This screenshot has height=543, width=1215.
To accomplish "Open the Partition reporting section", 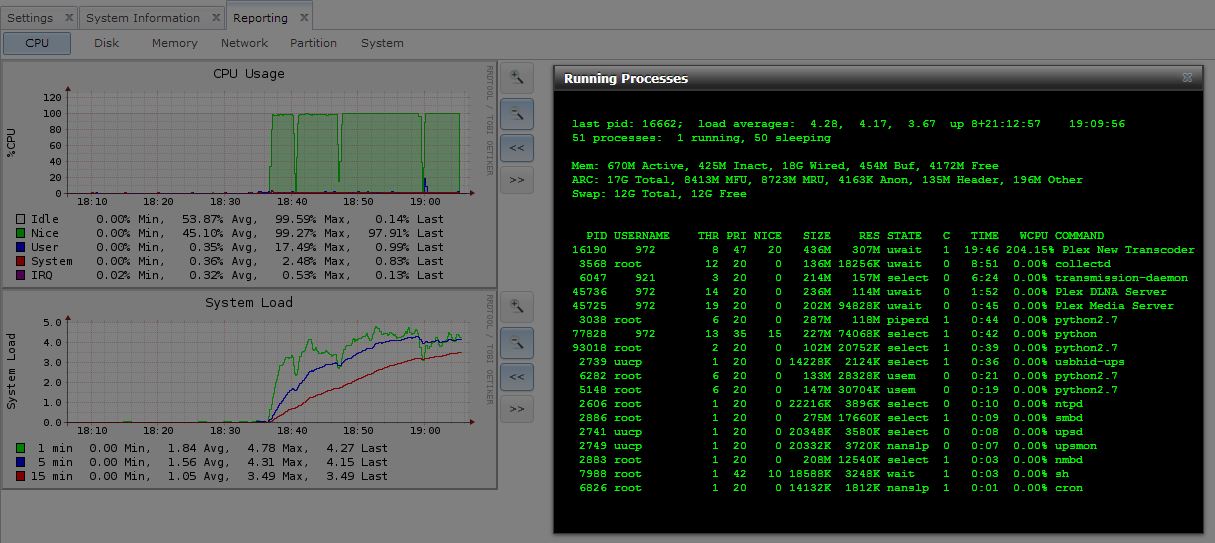I will (x=313, y=43).
